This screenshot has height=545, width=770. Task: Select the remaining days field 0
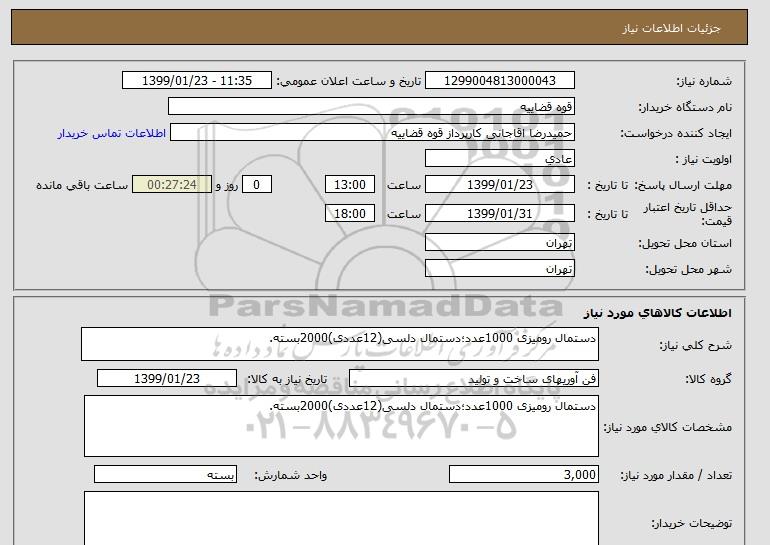pos(256,185)
